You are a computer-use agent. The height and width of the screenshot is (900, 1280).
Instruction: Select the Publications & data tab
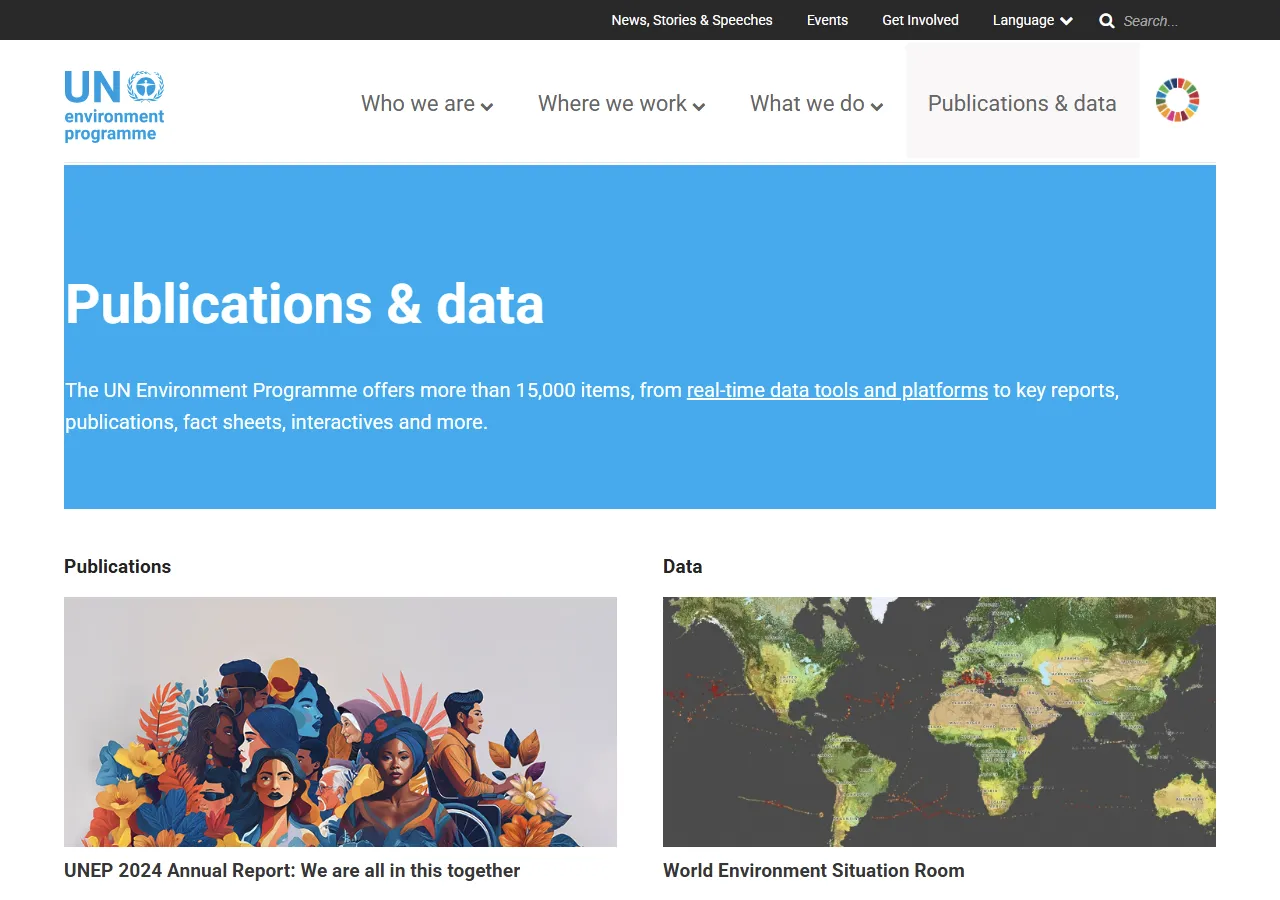[1022, 103]
